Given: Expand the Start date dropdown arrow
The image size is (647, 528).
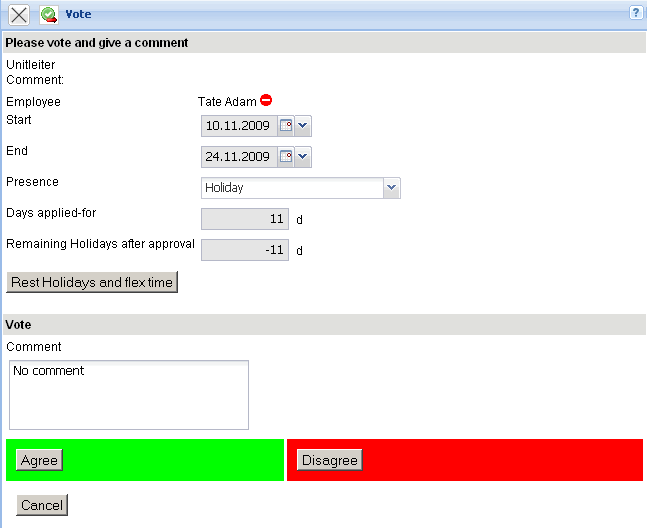Looking at the screenshot, I should (x=304, y=126).
